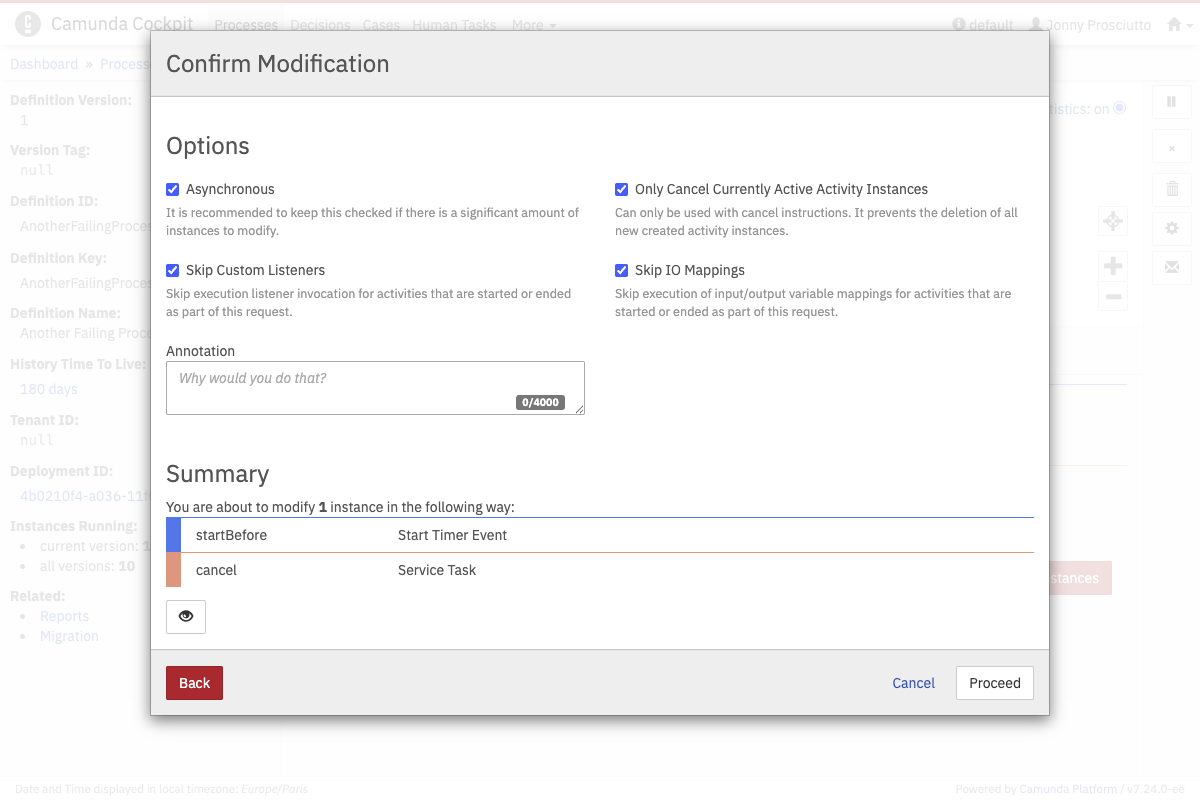Click the minus zoom-out icon on diagram
The image size is (1200, 800).
click(1113, 297)
